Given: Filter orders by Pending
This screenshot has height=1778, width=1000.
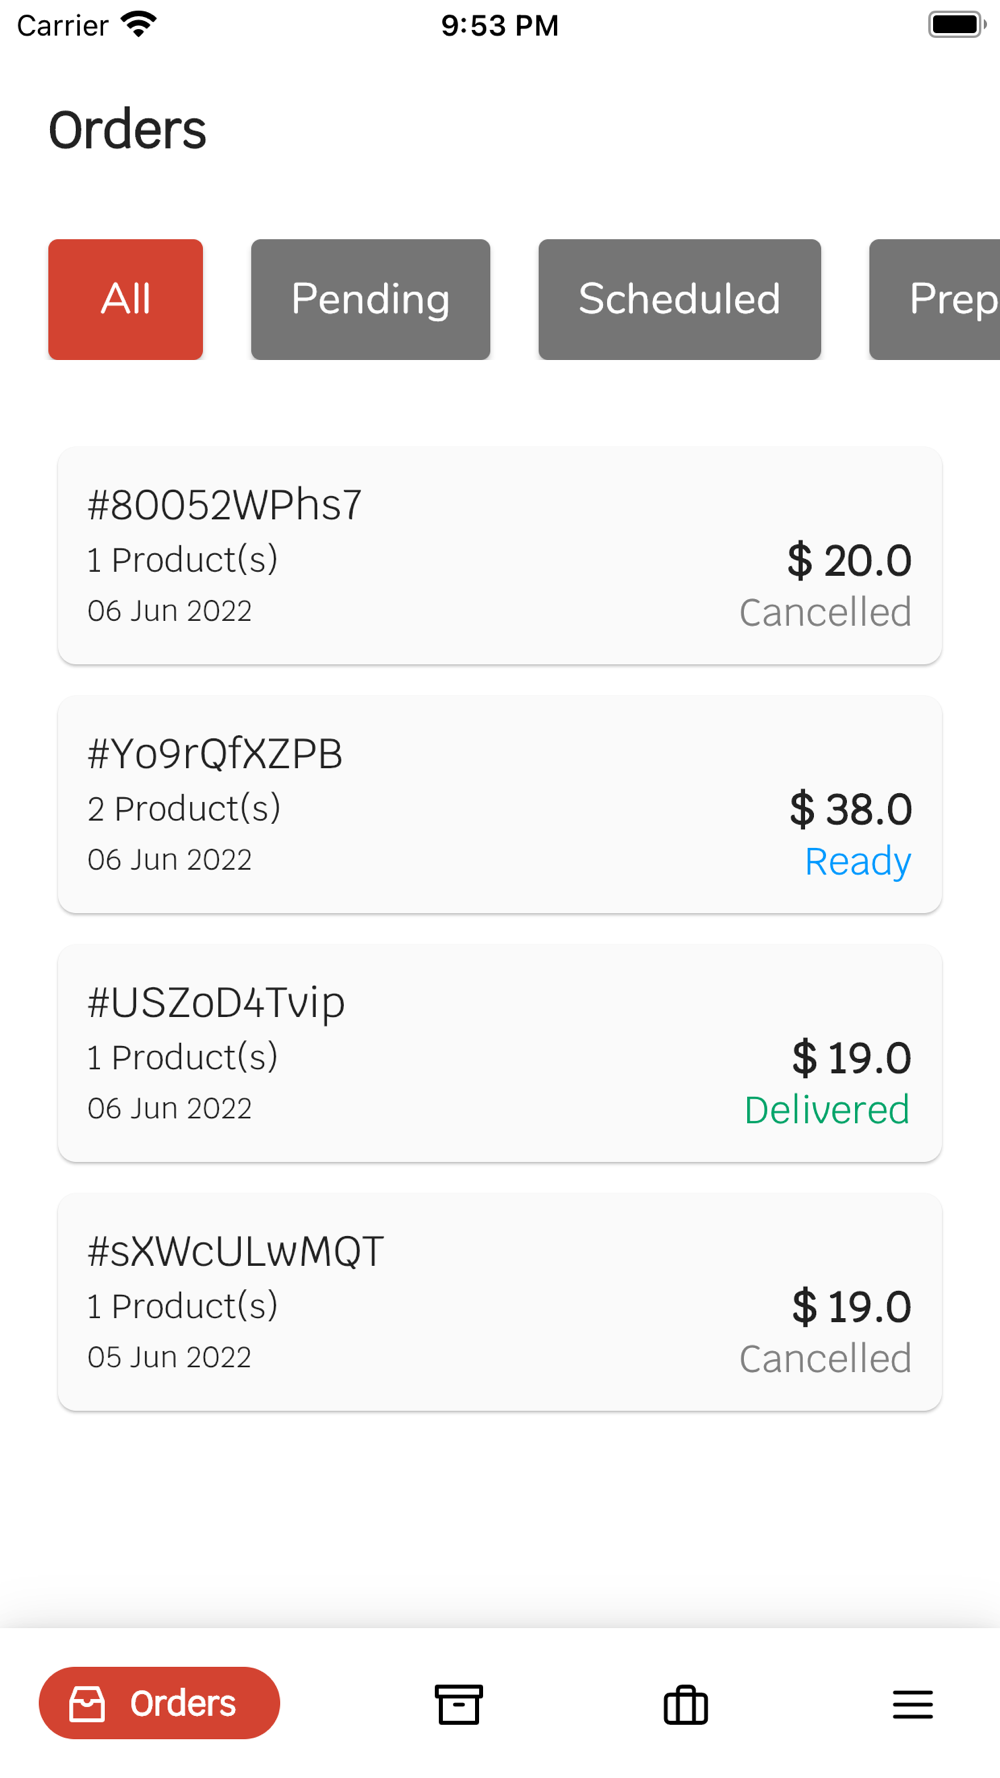Looking at the screenshot, I should [x=370, y=299].
